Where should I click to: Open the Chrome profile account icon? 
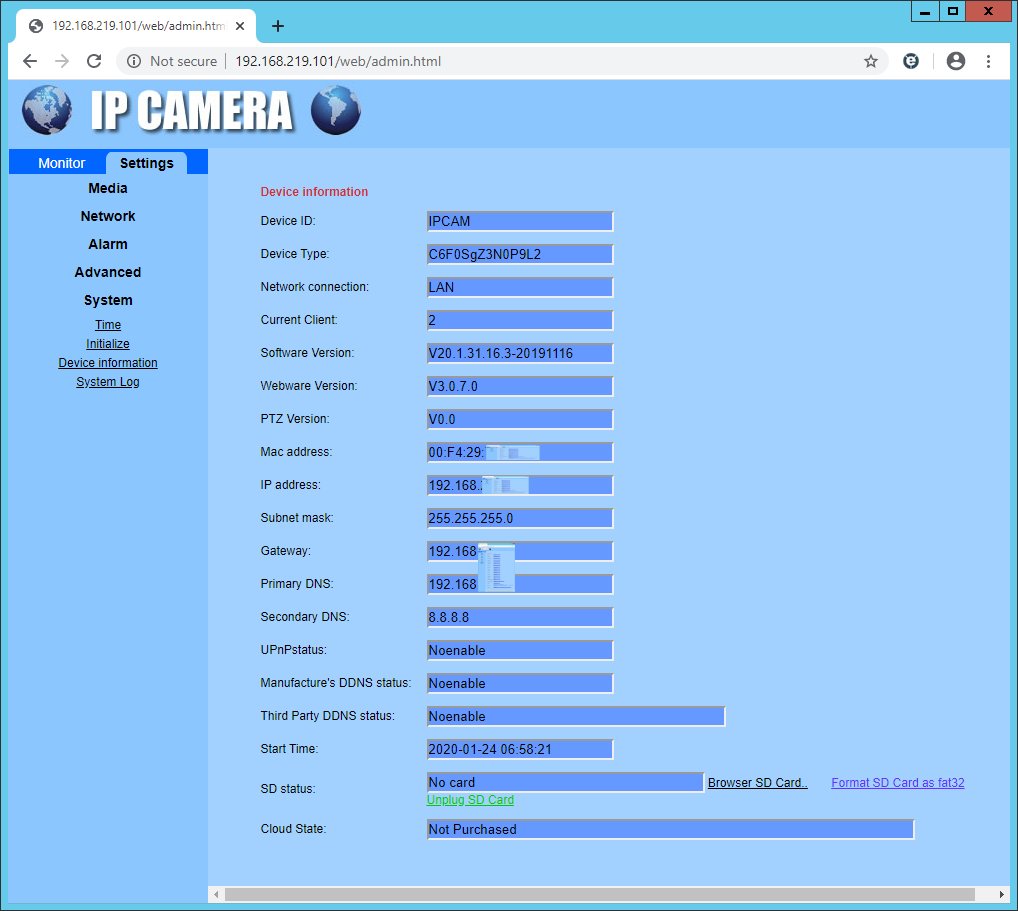(956, 61)
